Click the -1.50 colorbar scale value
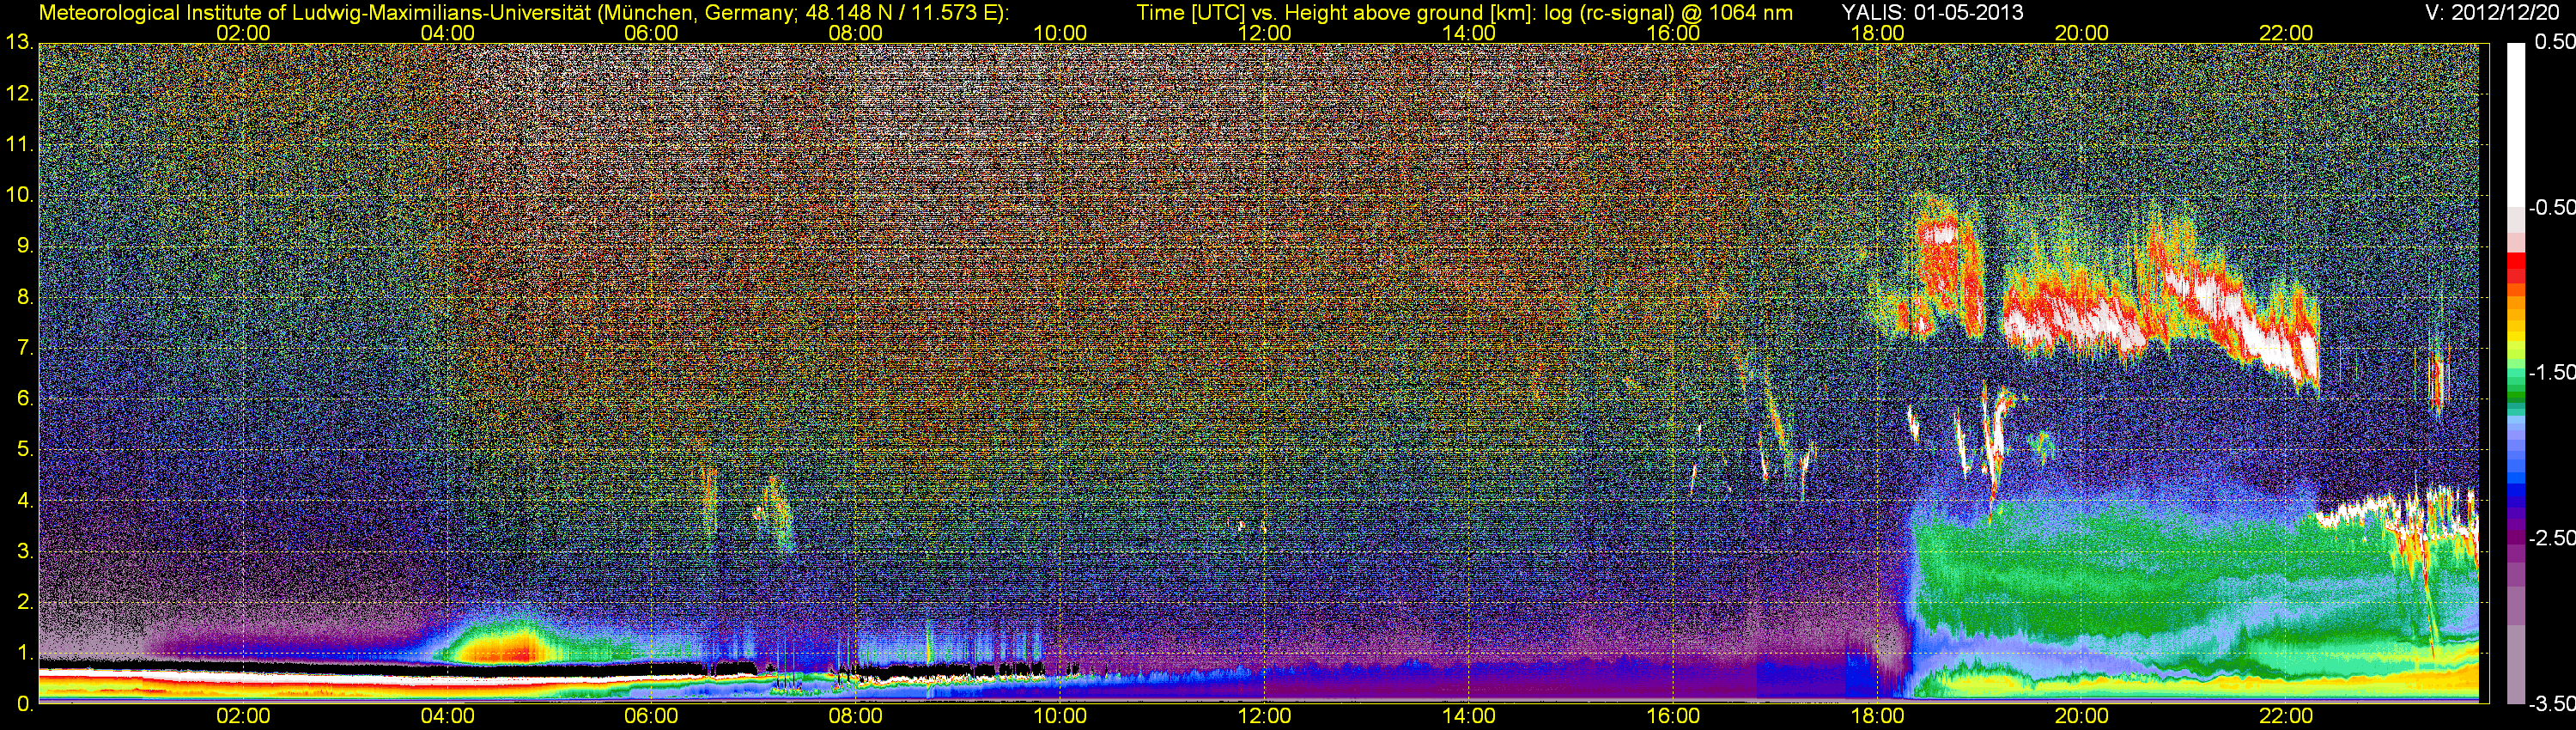 click(x=2551, y=372)
